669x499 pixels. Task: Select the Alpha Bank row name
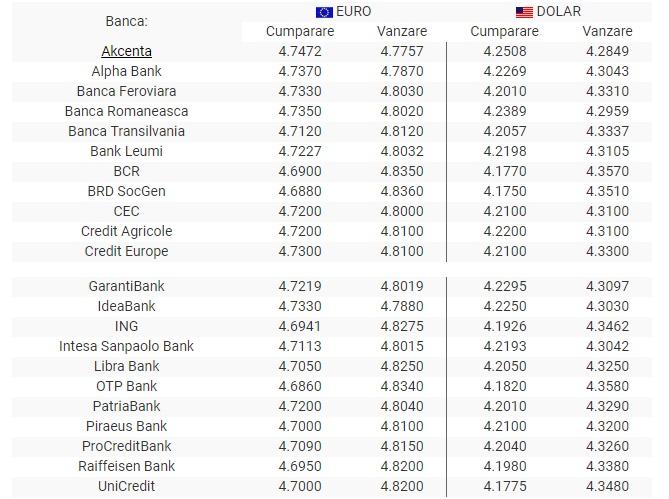pyautogui.click(x=126, y=71)
